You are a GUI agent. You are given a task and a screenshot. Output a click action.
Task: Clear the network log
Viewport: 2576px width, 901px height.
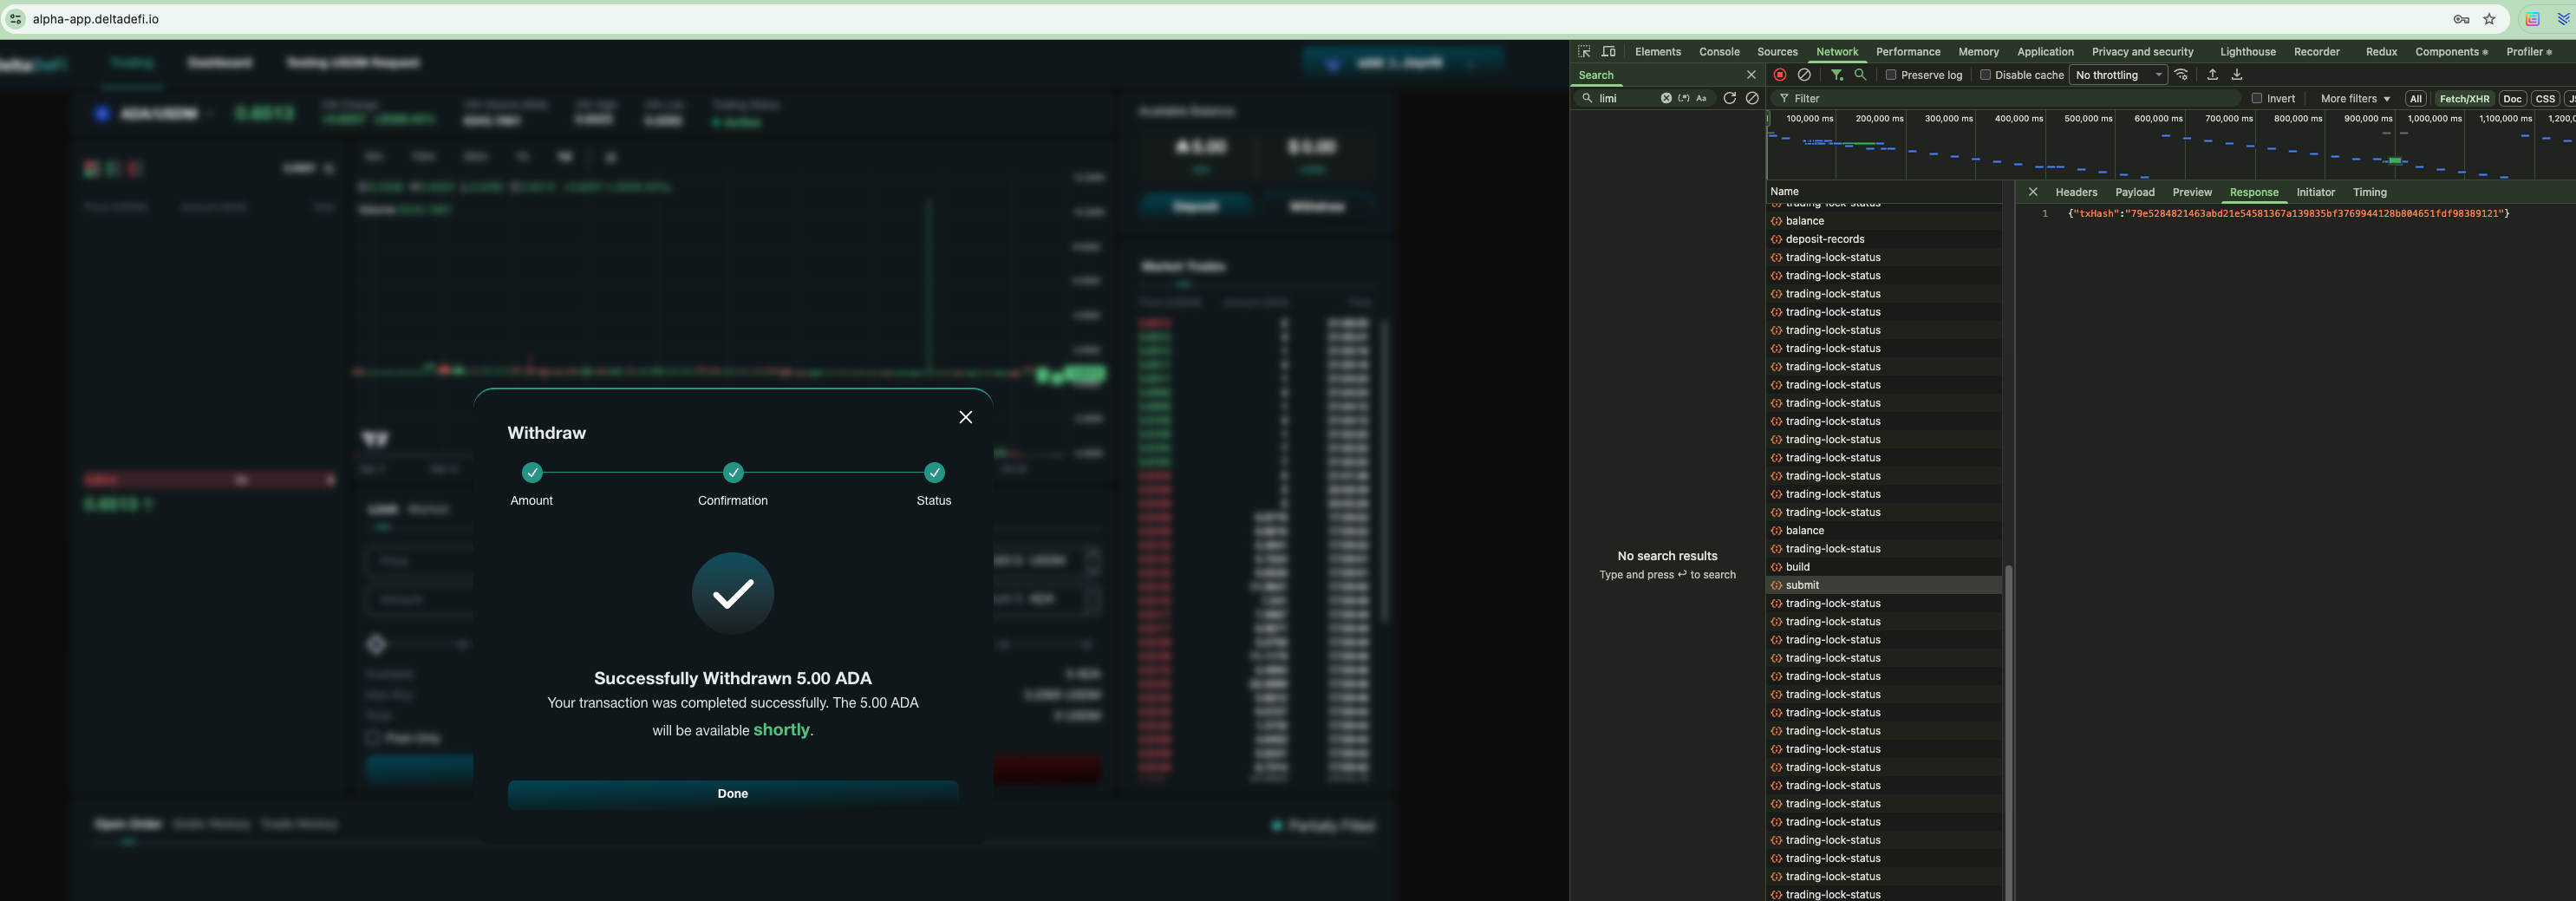click(1804, 75)
